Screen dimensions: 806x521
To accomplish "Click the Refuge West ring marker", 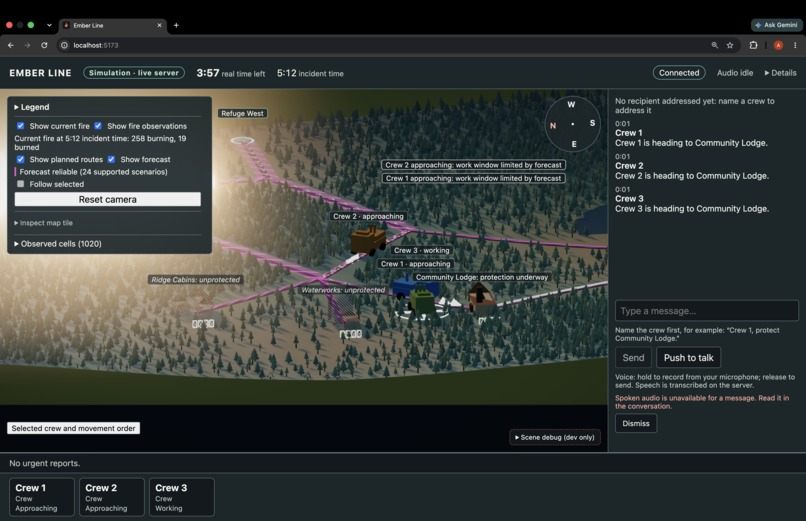I will coord(242,140).
